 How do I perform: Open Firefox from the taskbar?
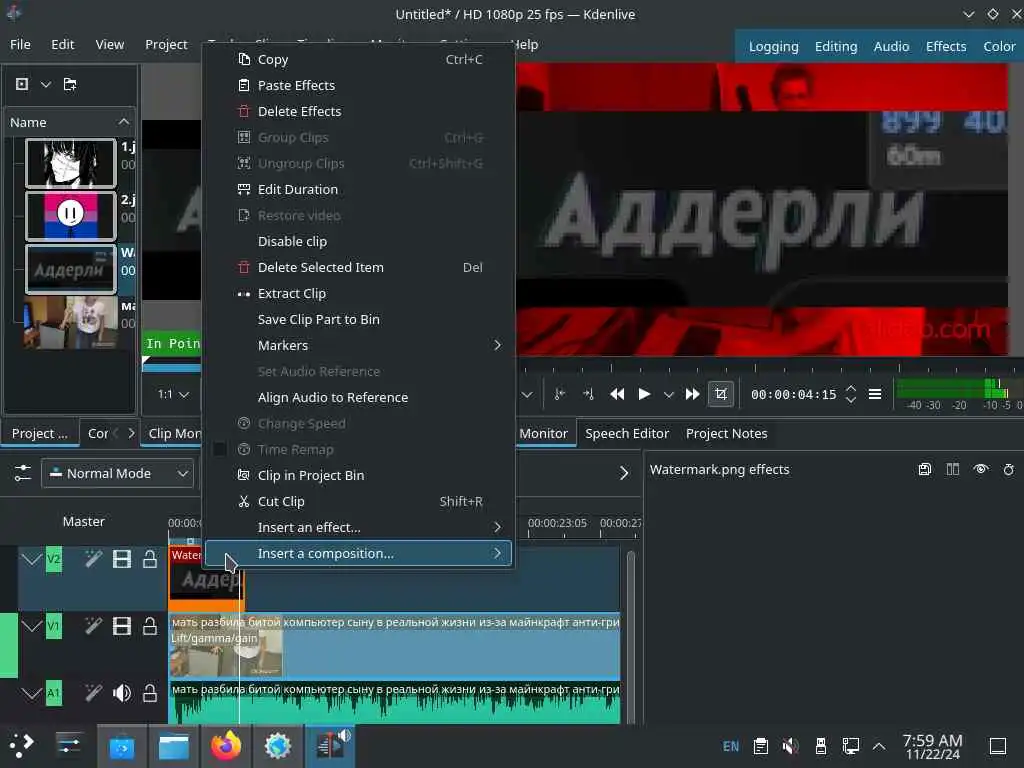[225, 746]
